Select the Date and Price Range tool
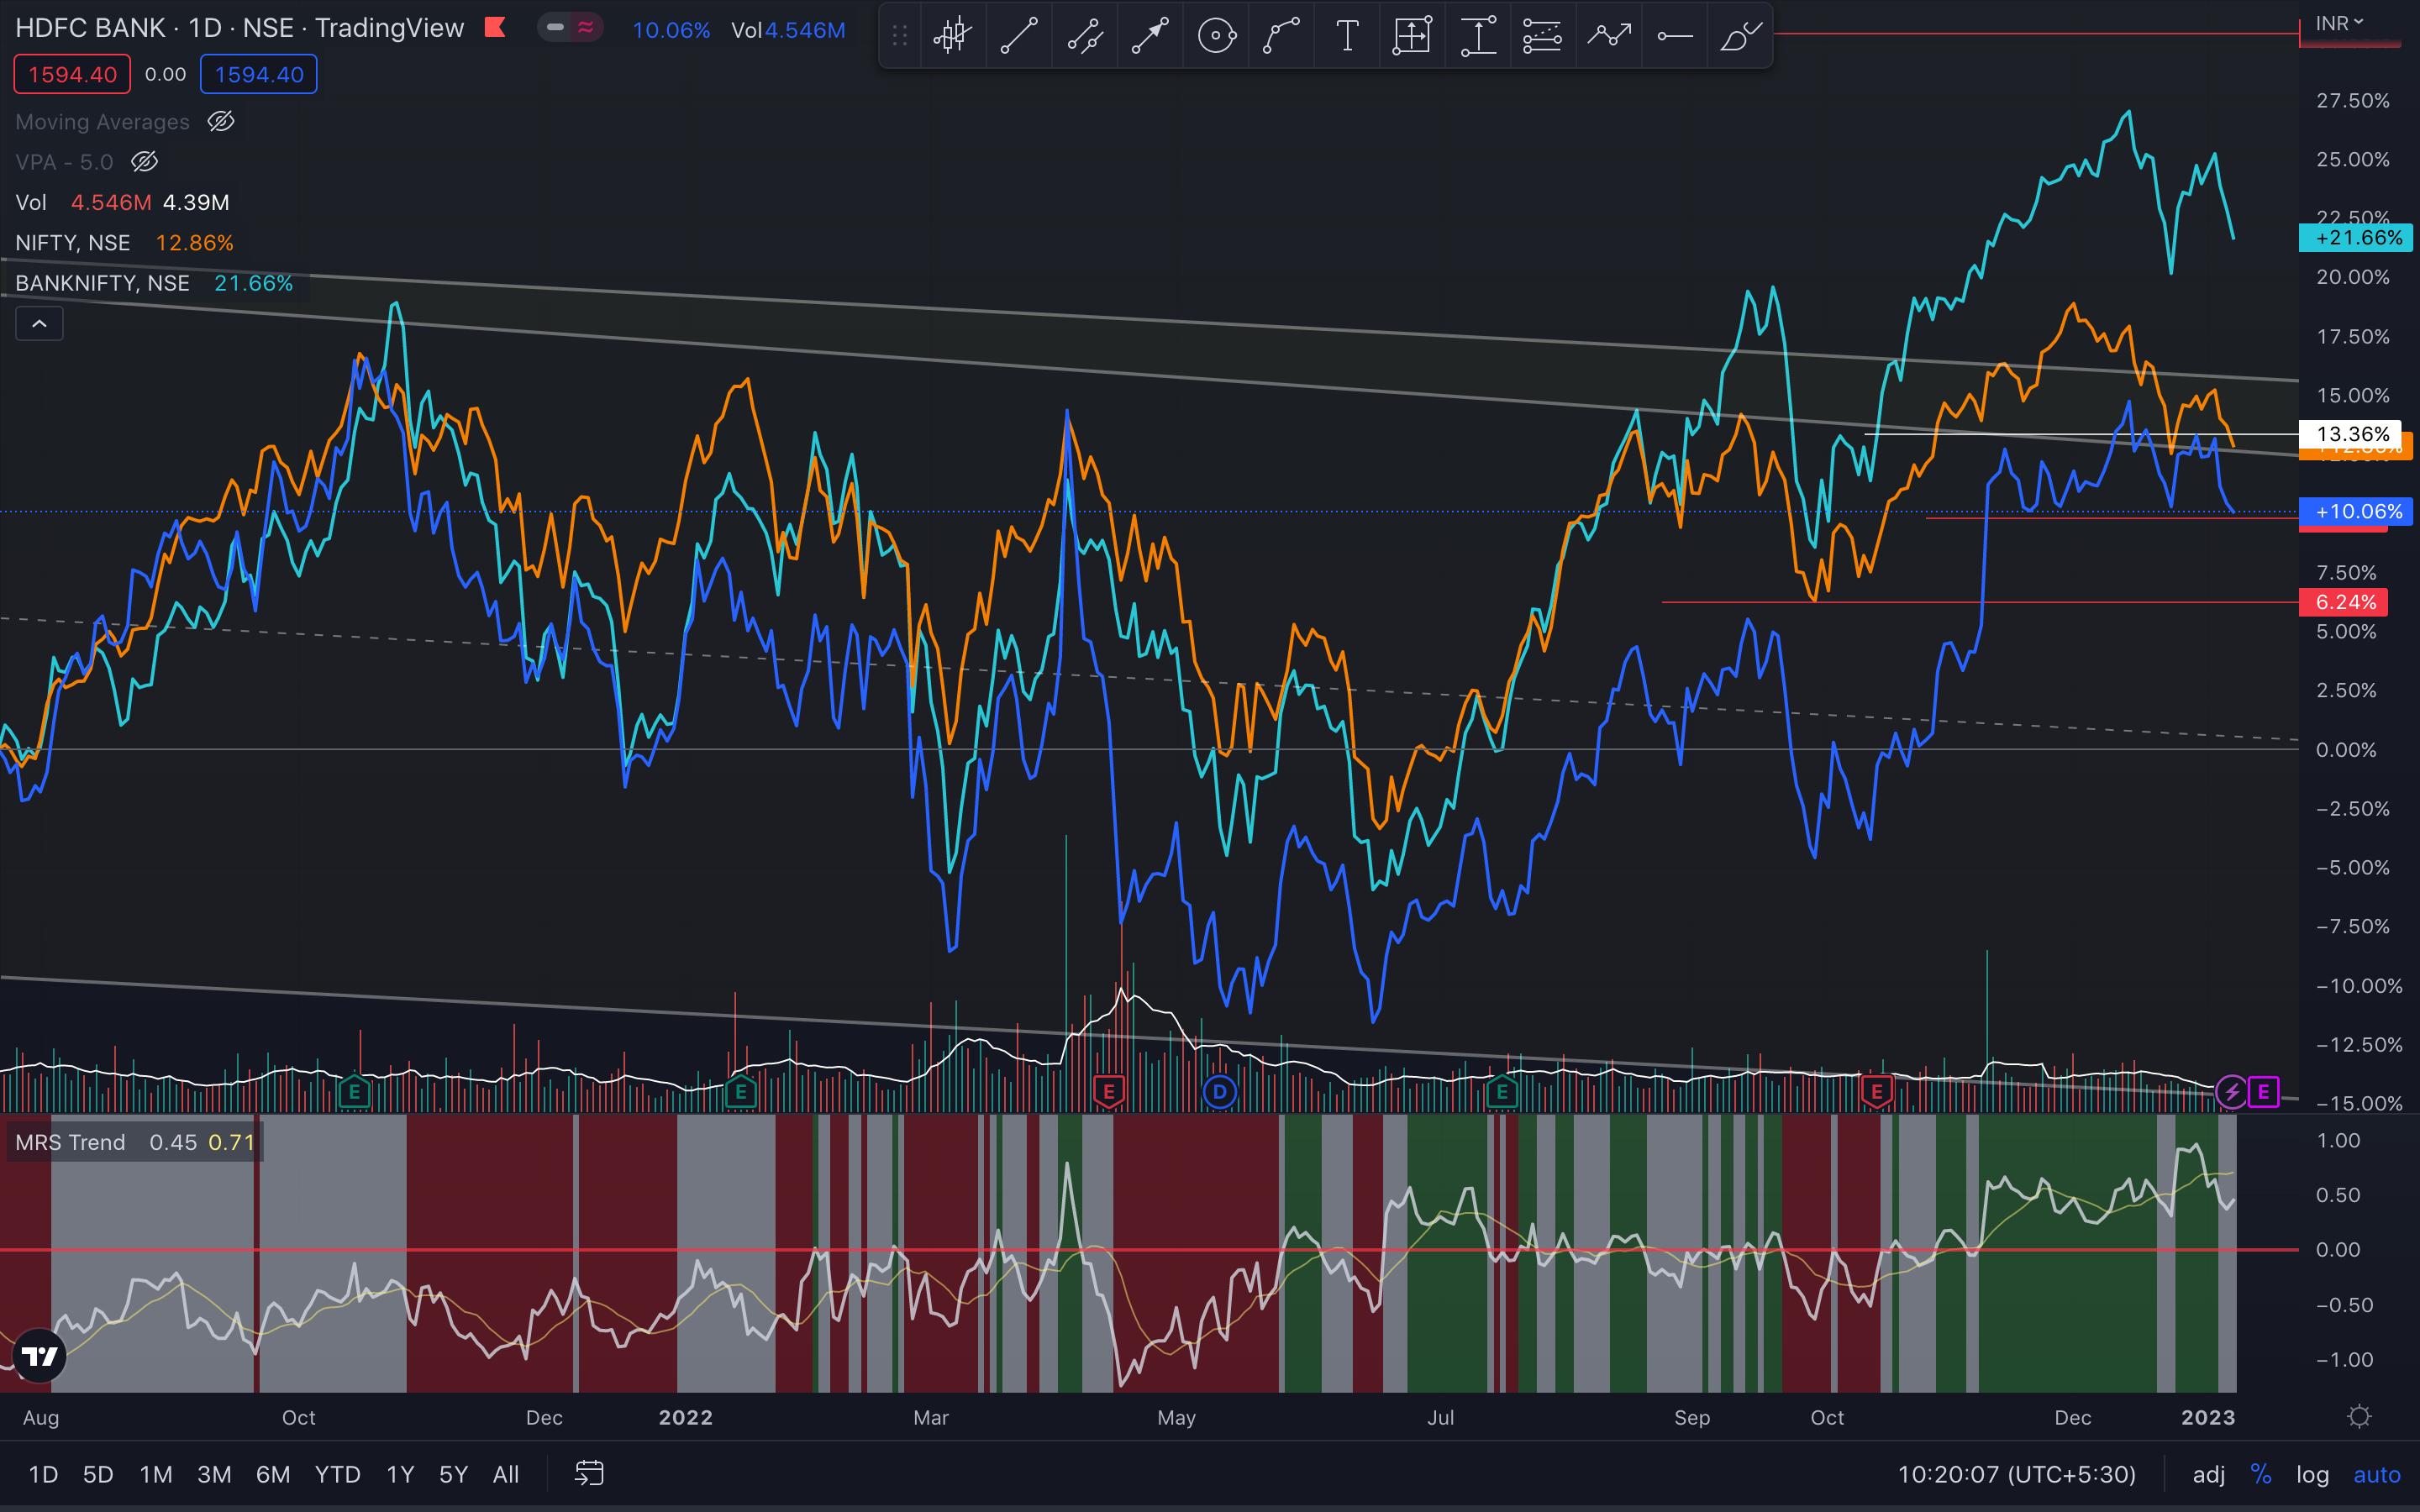The image size is (2420, 1512). pyautogui.click(x=1412, y=37)
